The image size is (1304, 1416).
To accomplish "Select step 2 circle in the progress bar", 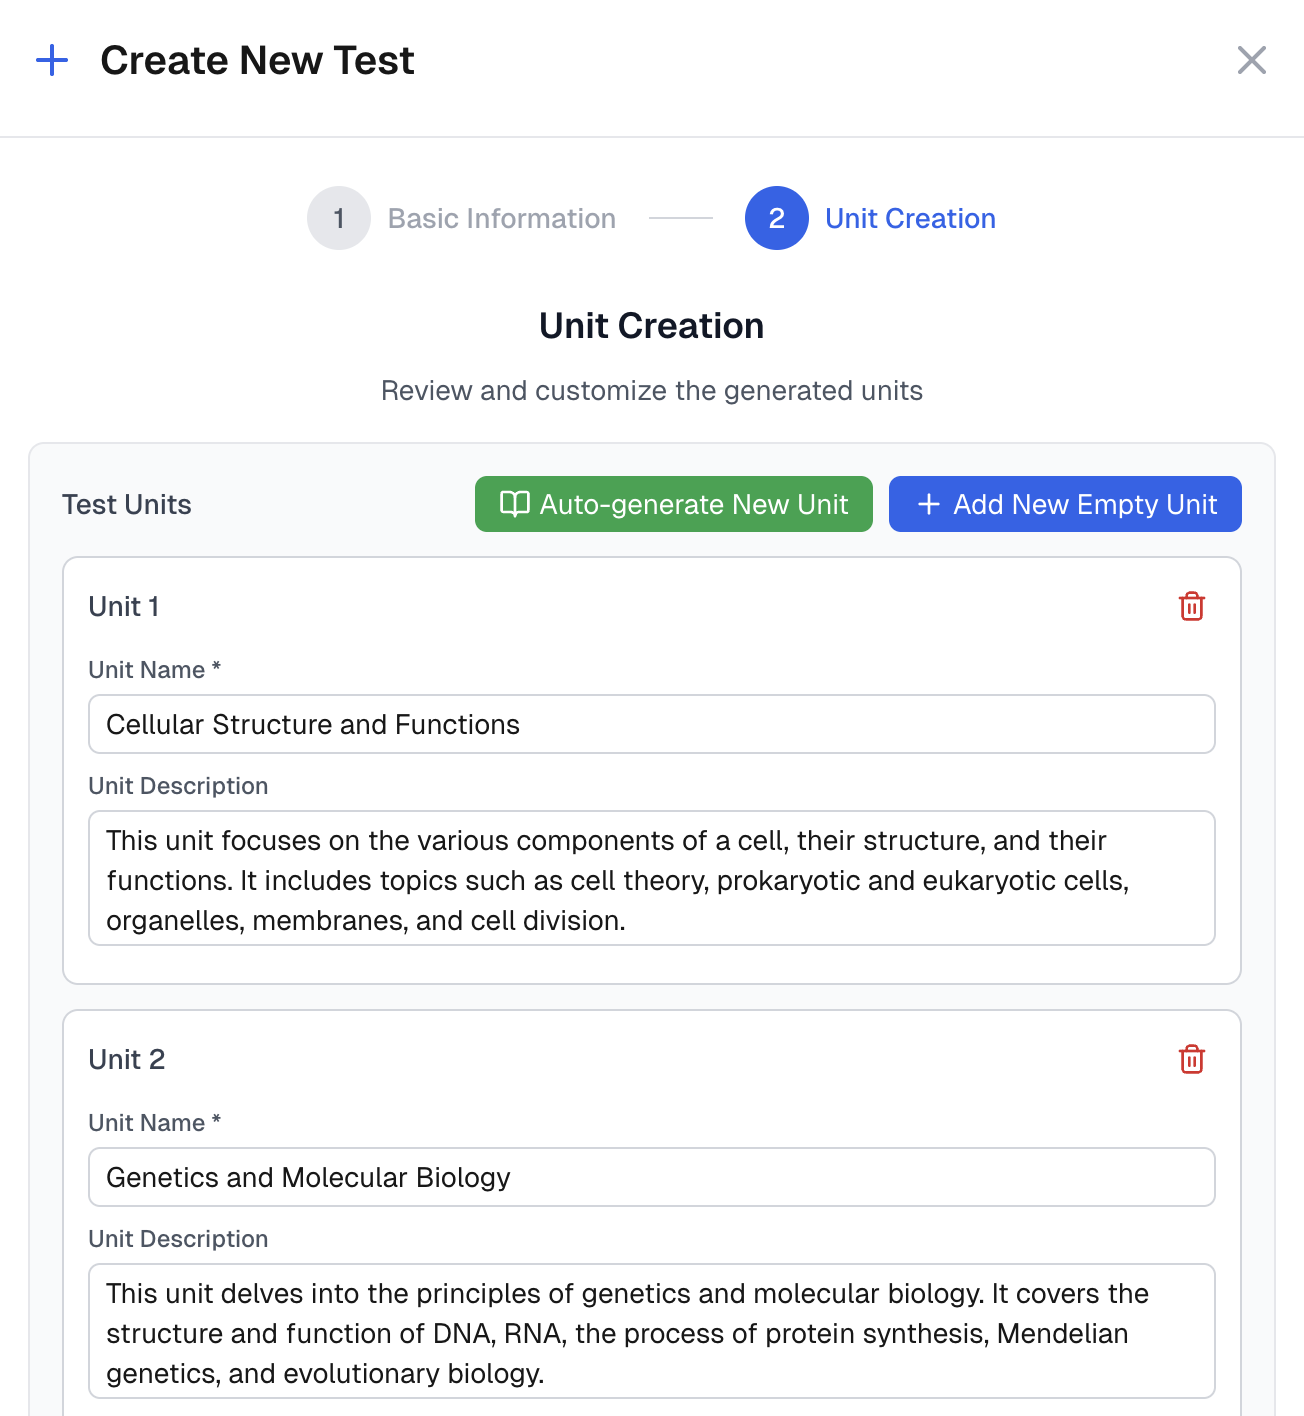I will [x=776, y=218].
